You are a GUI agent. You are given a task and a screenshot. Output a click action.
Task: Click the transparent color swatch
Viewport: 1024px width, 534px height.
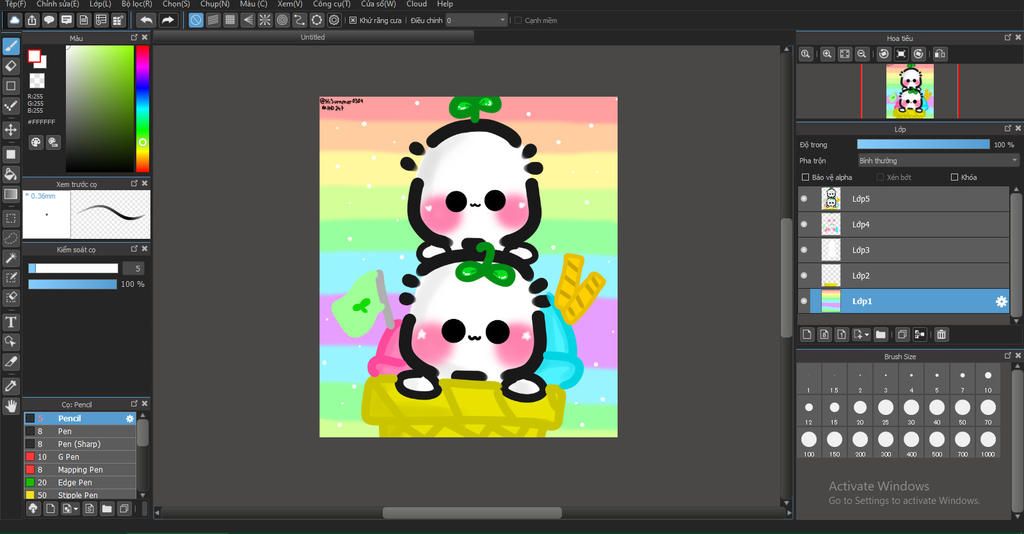tap(37, 80)
